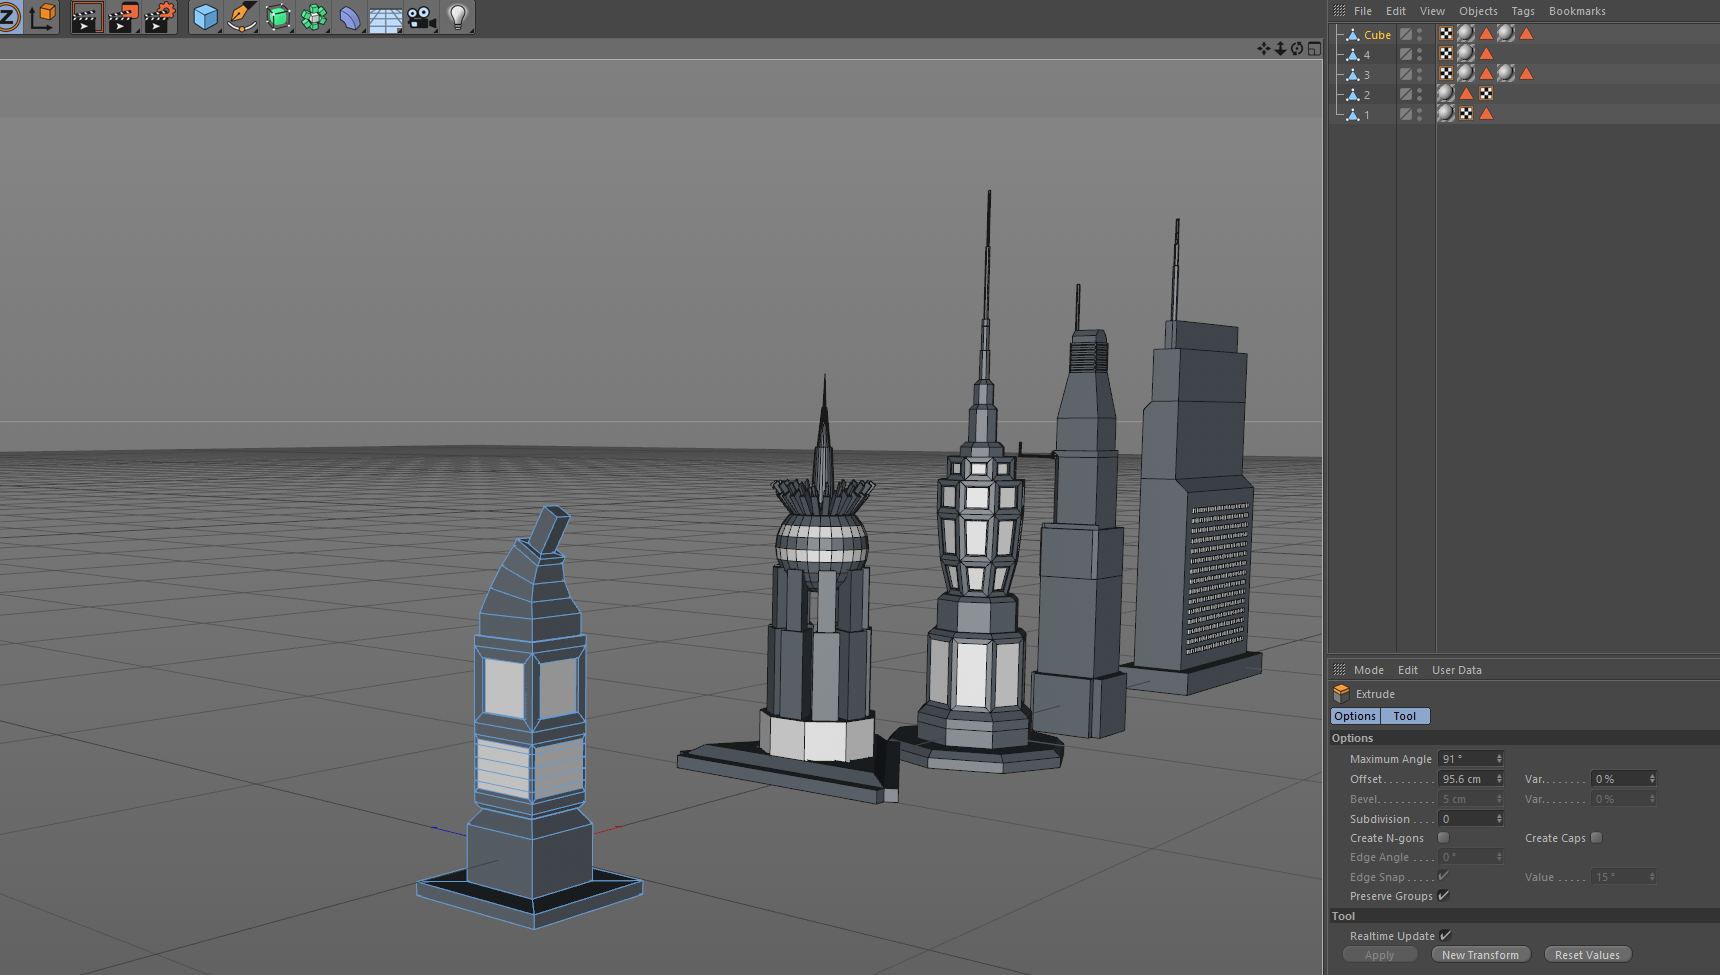Toggle layer square for object 2

coord(1405,94)
